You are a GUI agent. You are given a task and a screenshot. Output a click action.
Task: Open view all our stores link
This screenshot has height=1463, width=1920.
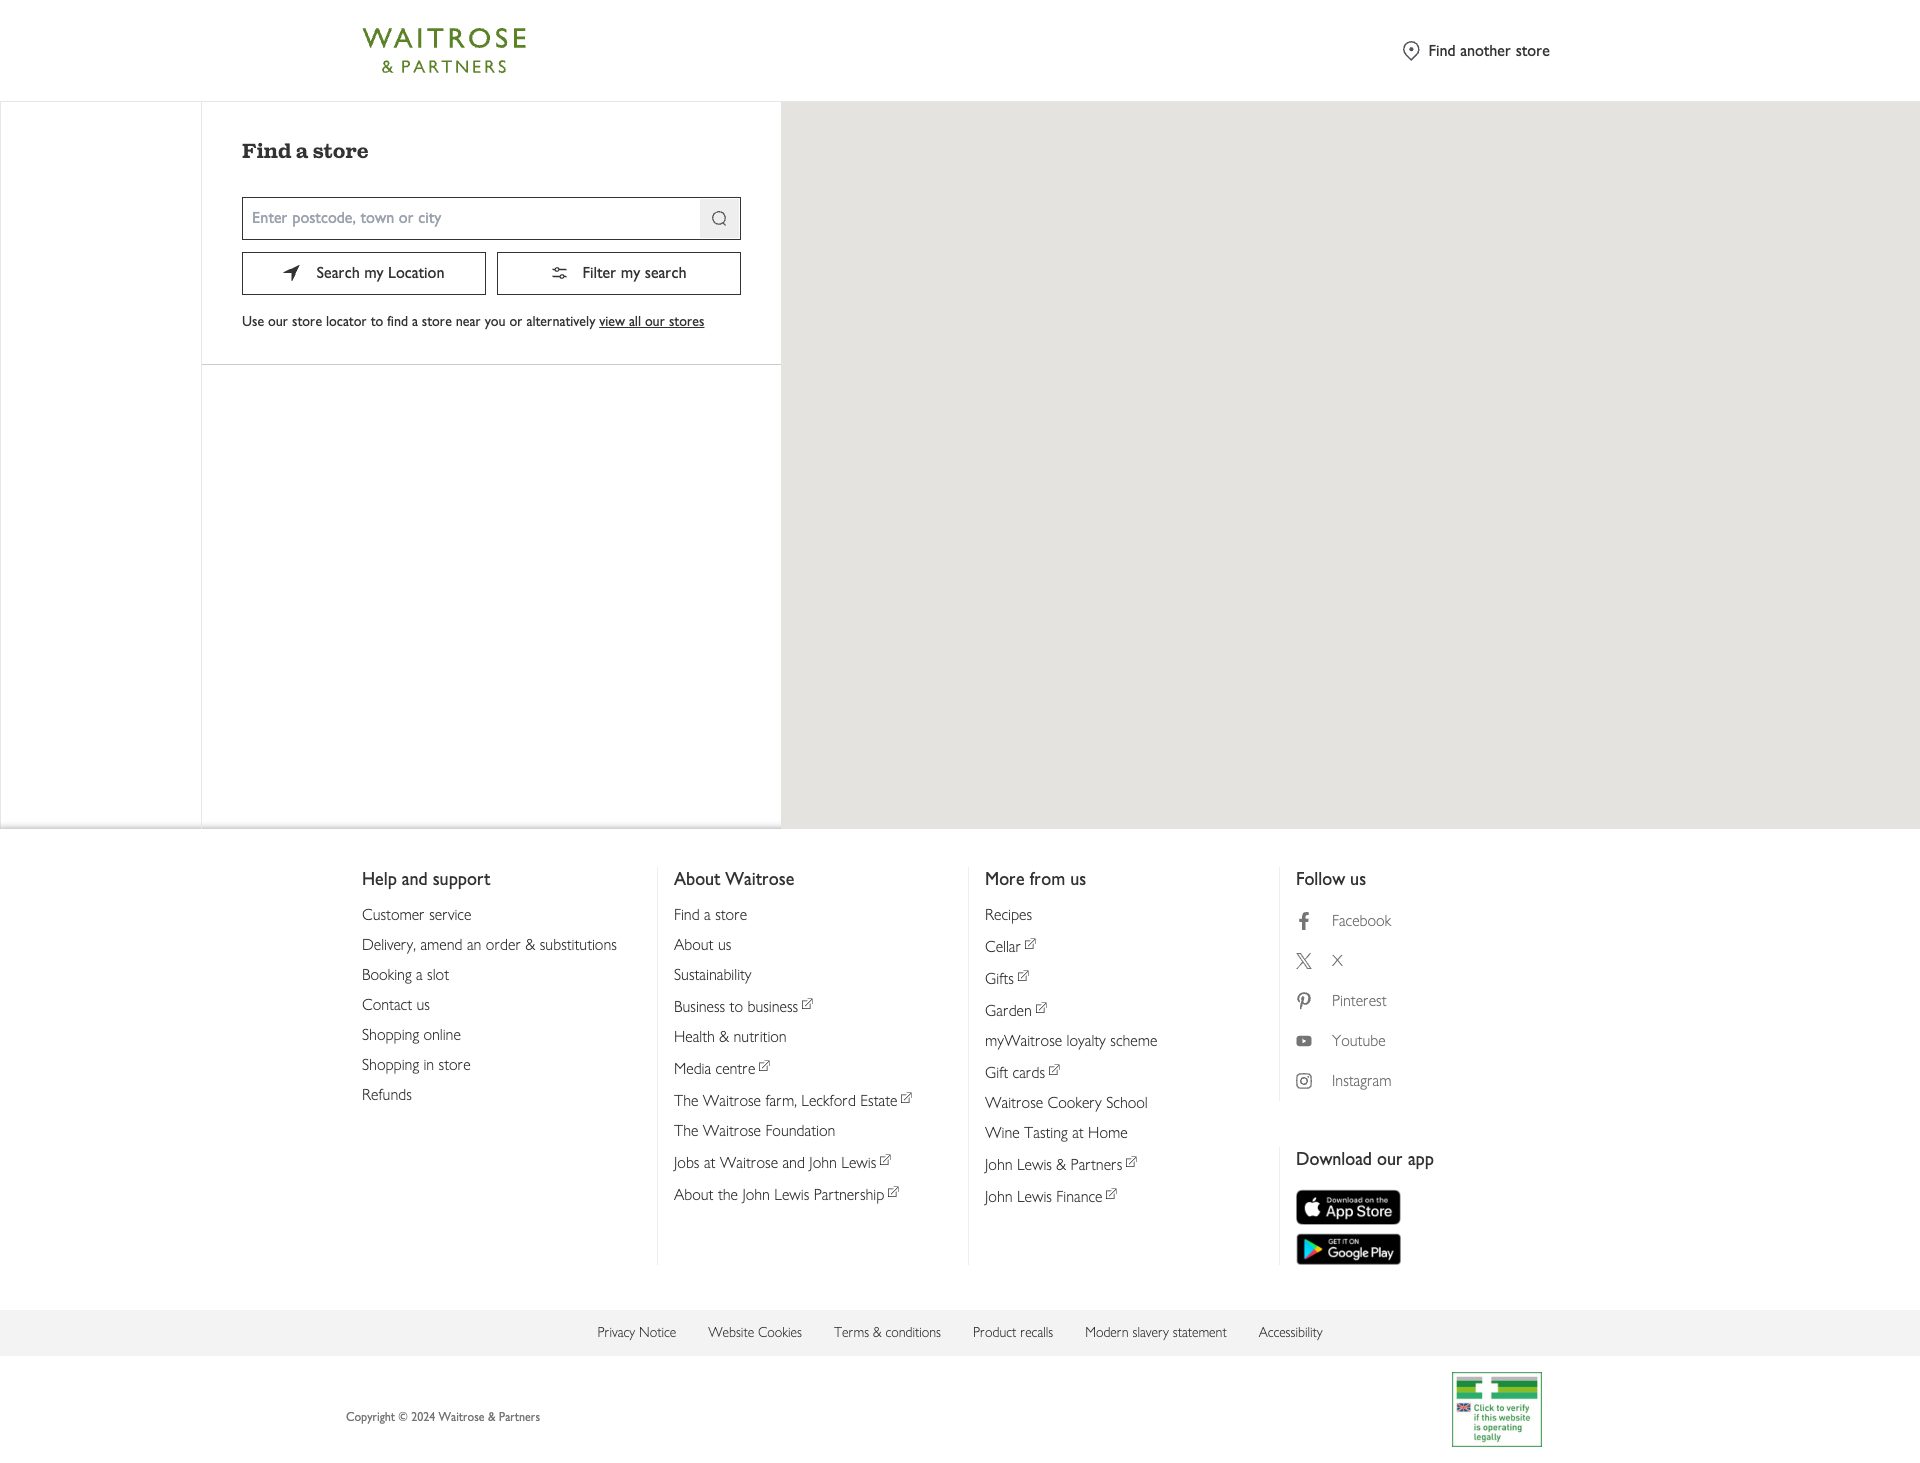[650, 321]
